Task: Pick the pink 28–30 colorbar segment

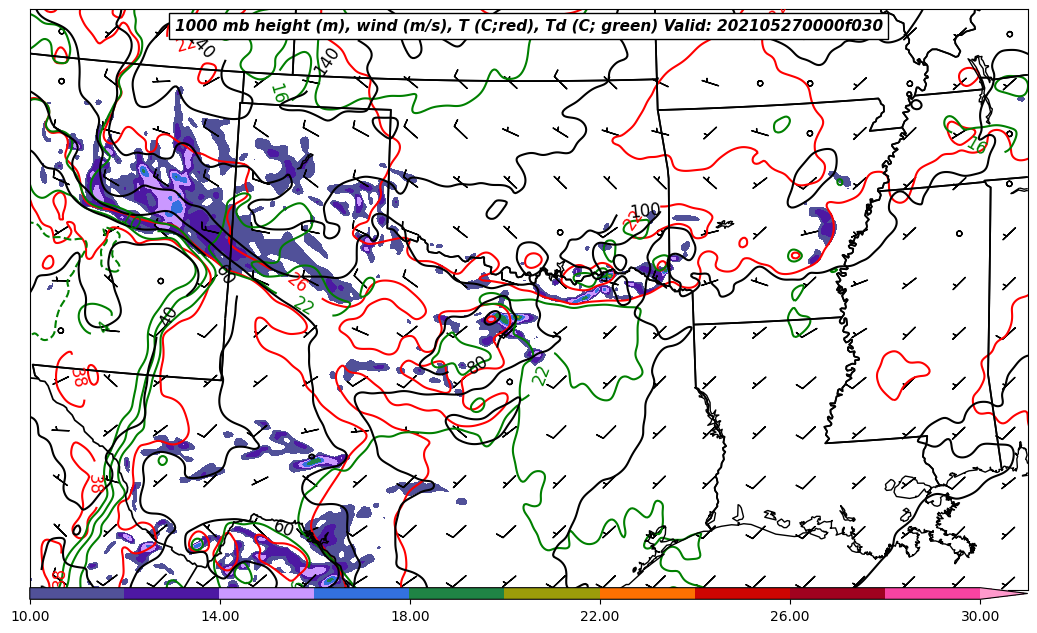Action: point(932,593)
